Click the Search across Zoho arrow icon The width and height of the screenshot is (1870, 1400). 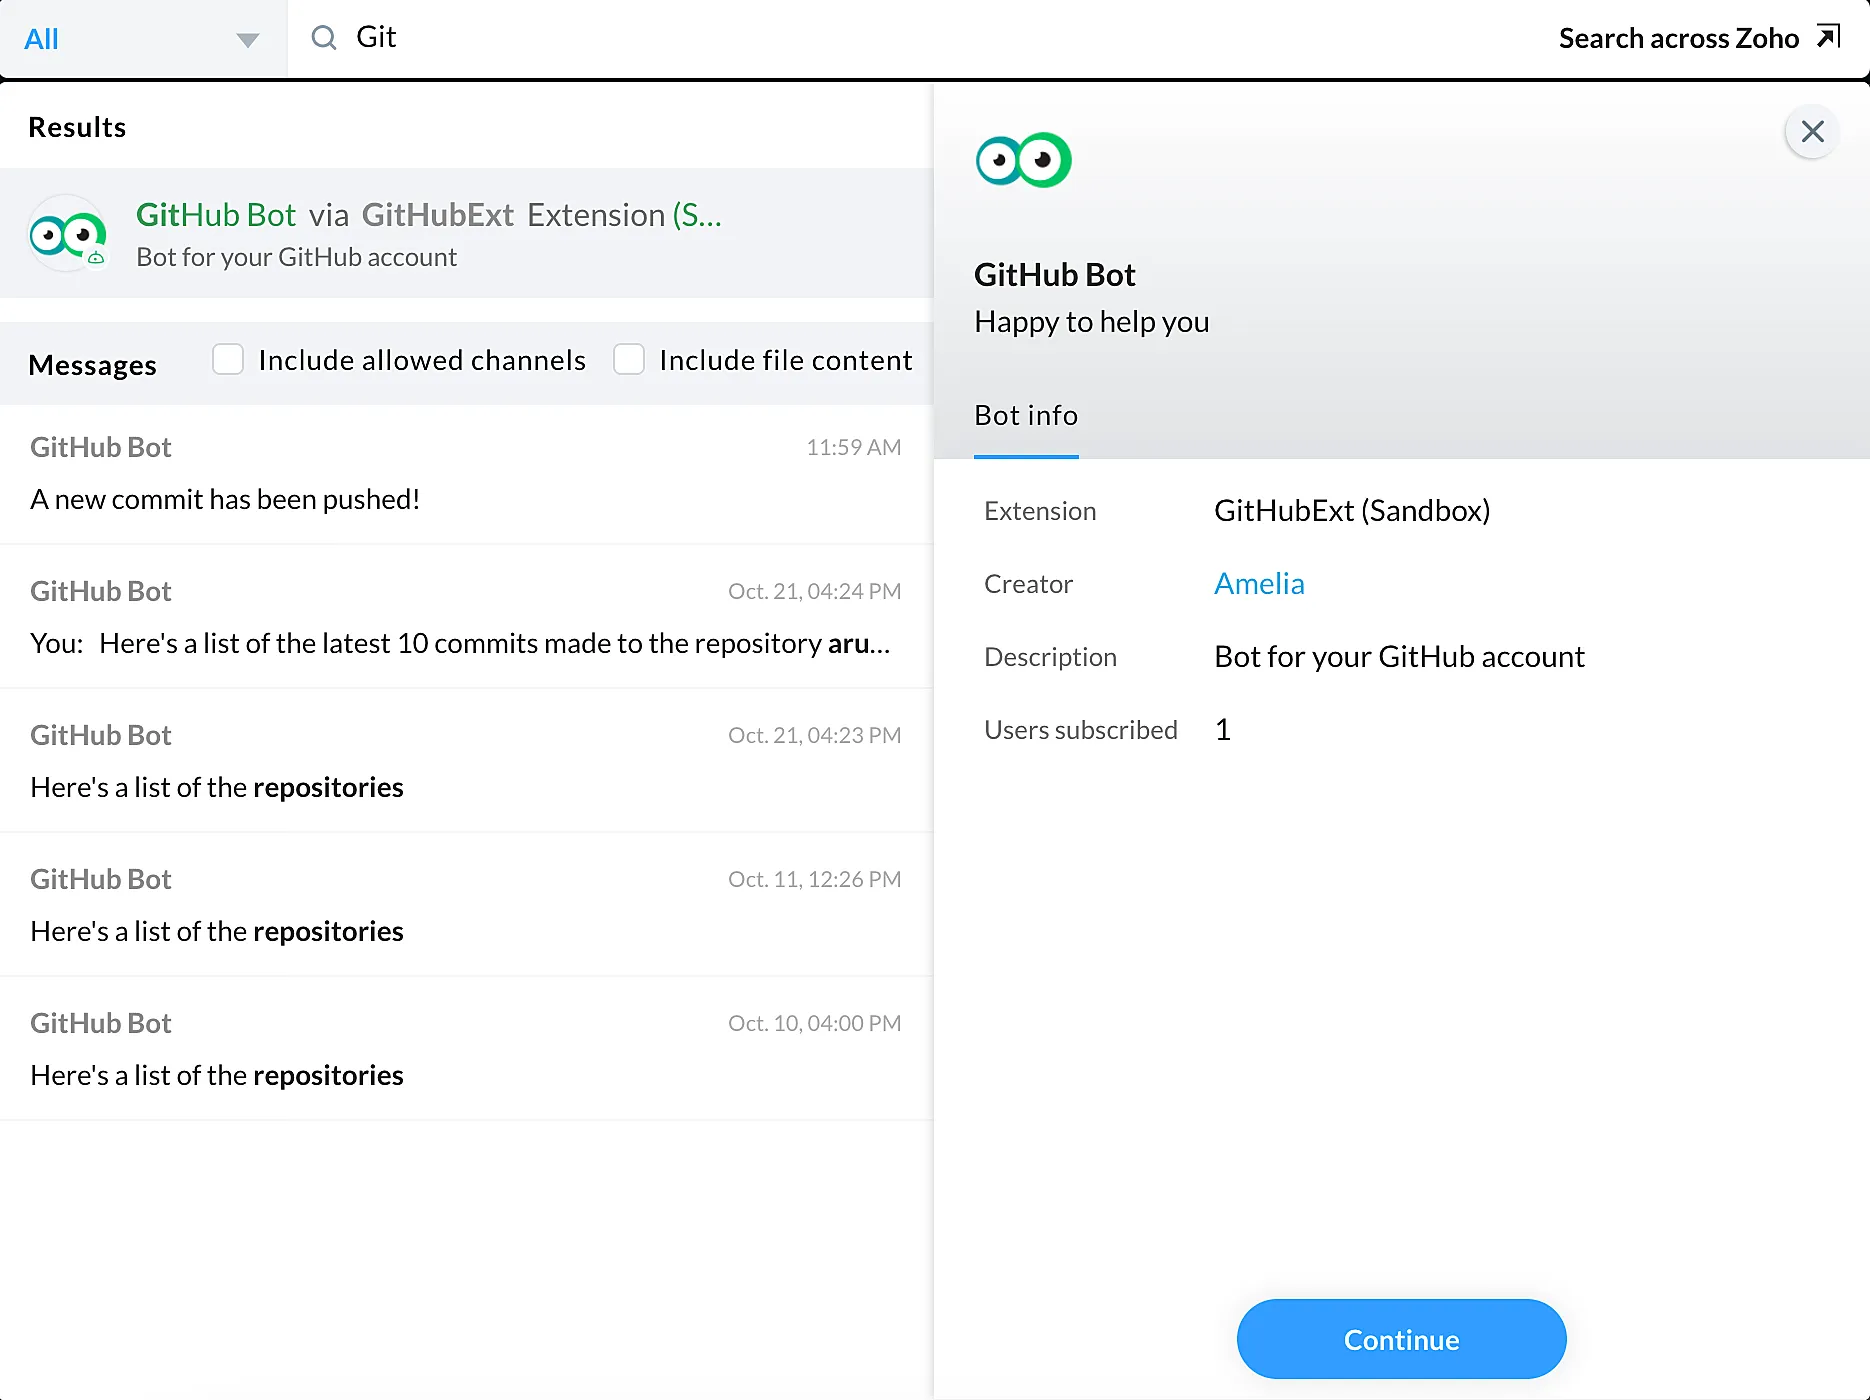[x=1828, y=37]
